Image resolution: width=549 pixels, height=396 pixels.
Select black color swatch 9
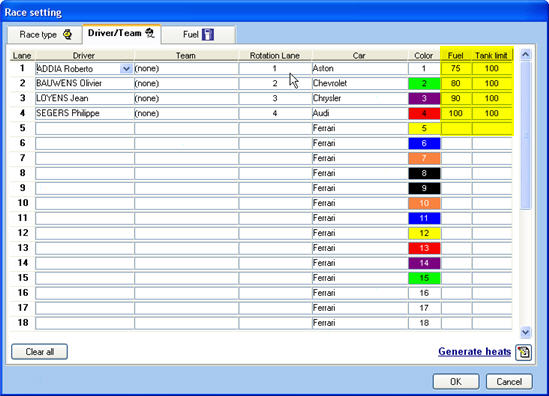click(424, 188)
